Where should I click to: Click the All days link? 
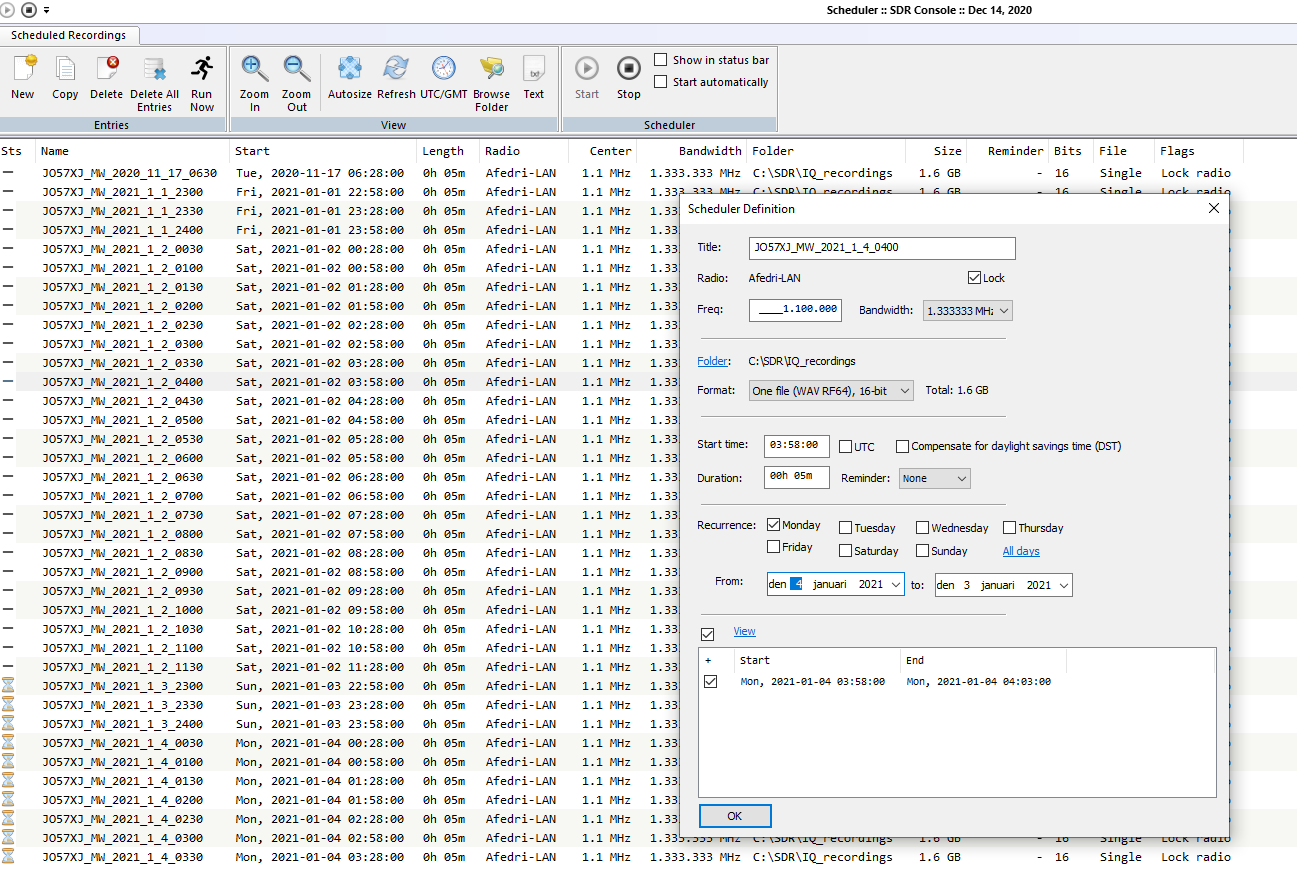(x=1021, y=551)
